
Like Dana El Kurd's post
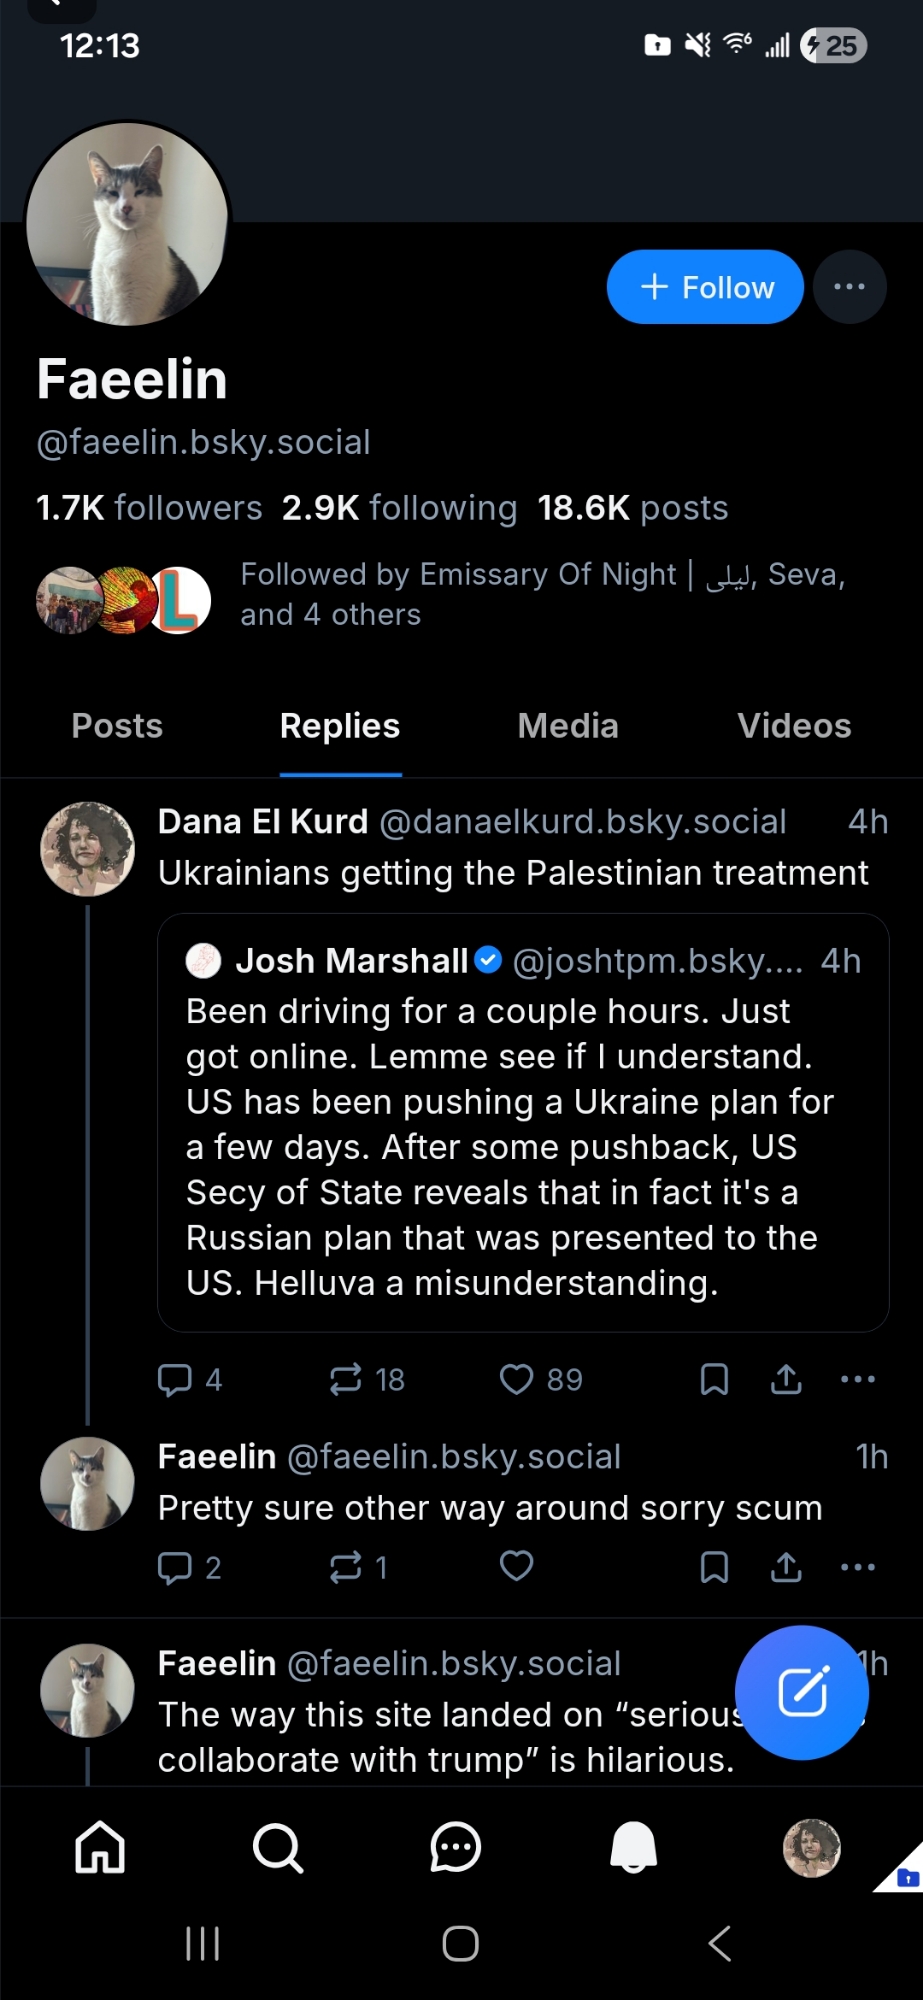[x=517, y=1379]
